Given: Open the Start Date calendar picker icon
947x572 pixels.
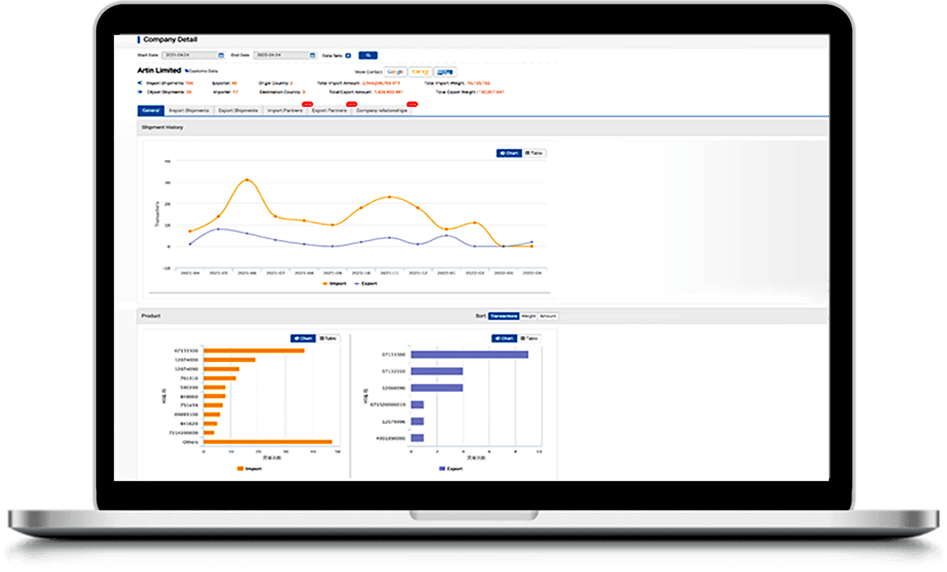Looking at the screenshot, I should tap(221, 55).
